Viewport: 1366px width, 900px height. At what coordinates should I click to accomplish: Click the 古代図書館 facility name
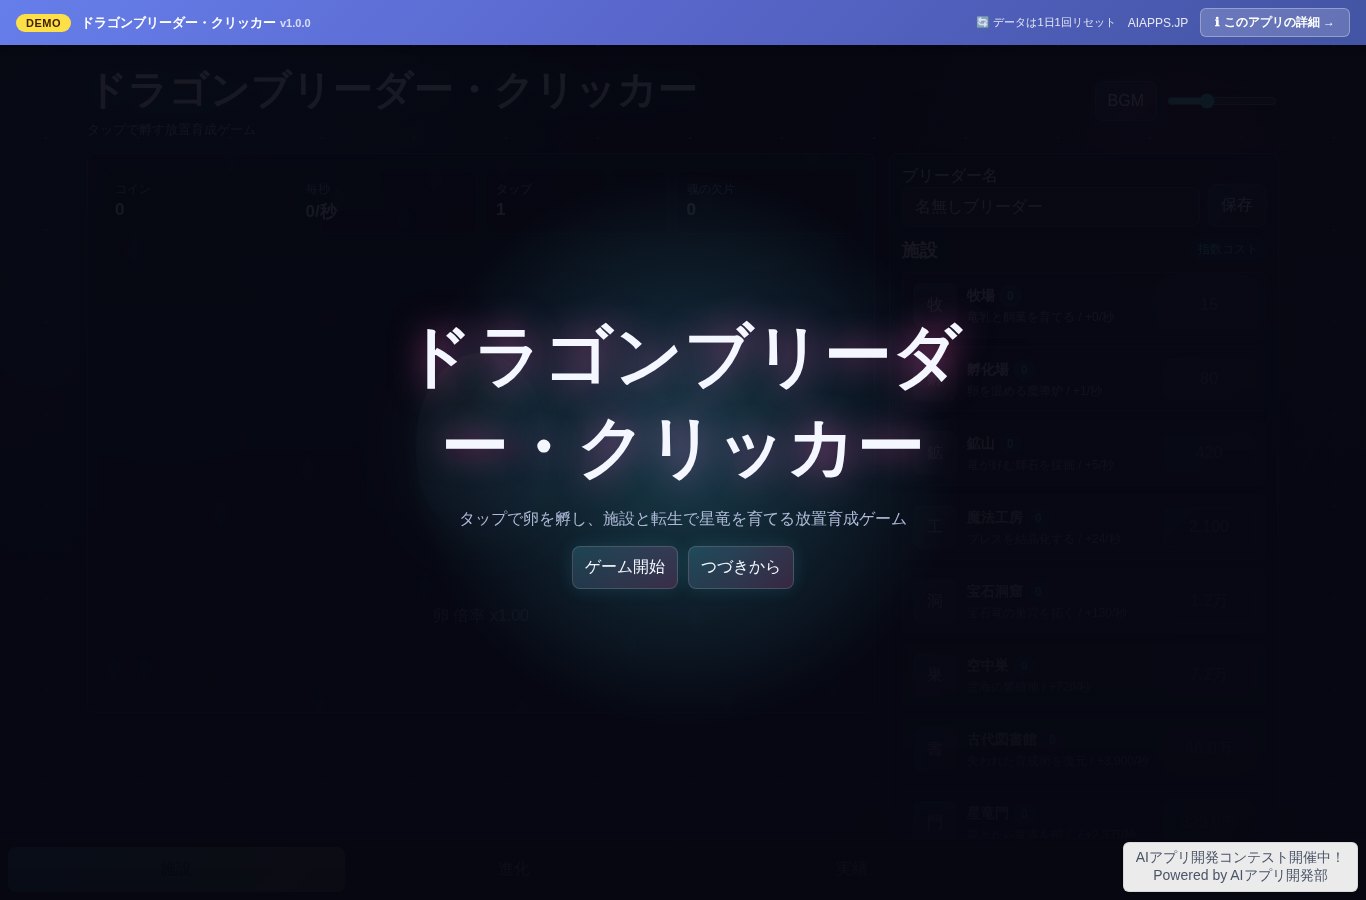click(x=1002, y=740)
